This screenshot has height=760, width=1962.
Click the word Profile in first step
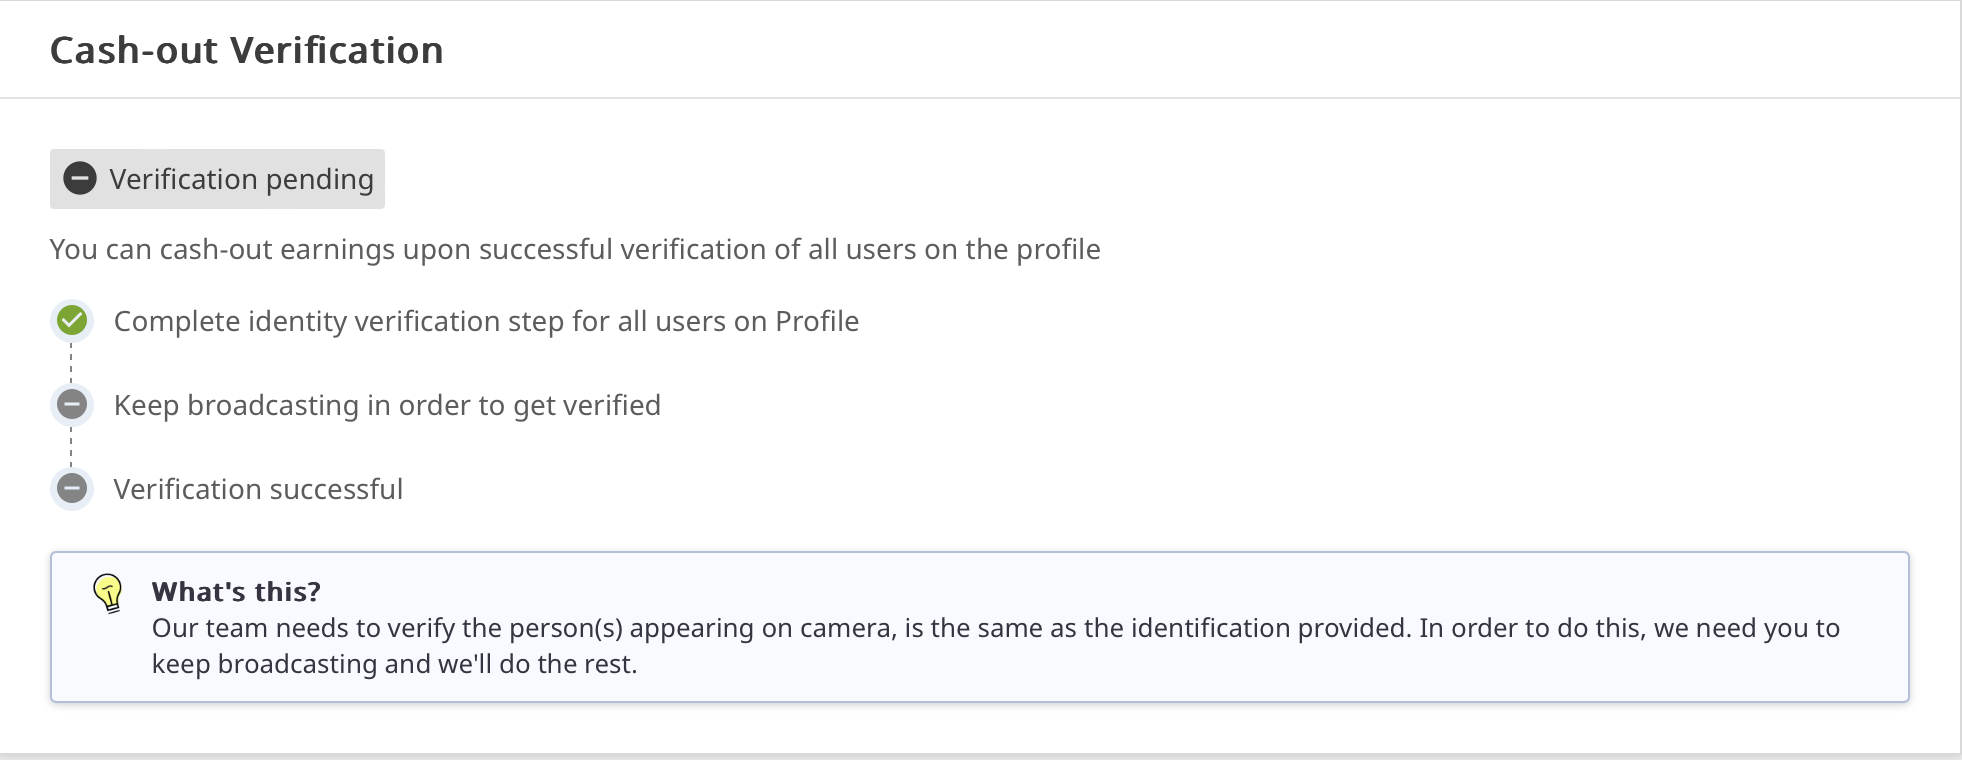click(817, 322)
